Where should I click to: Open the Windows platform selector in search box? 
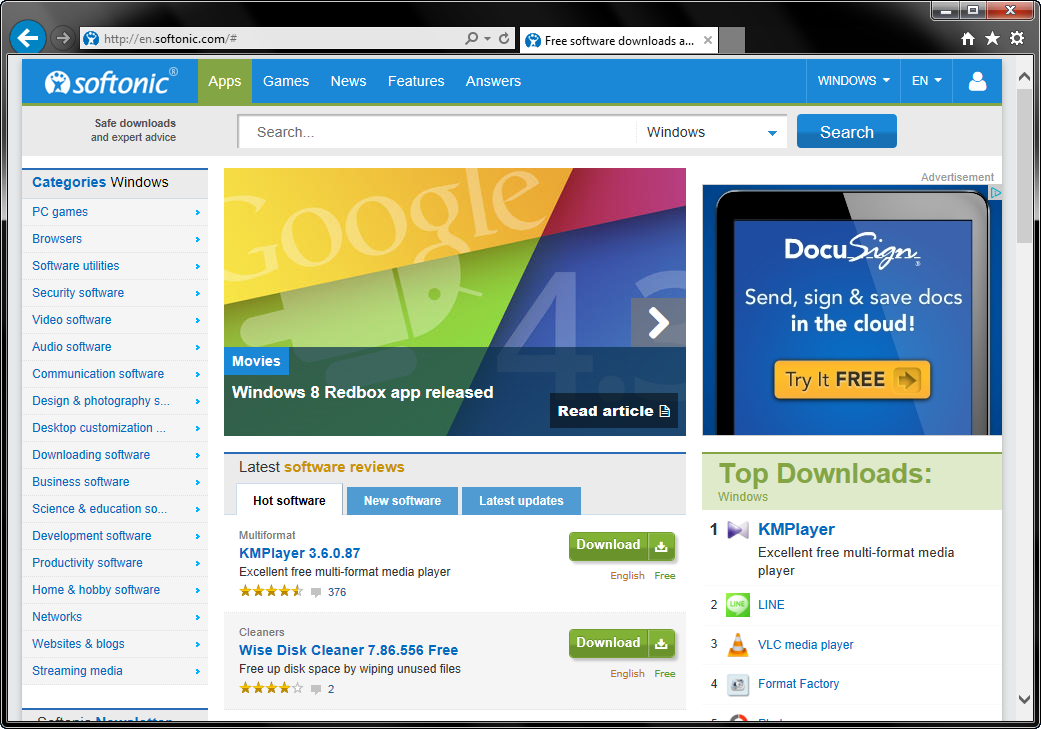coord(711,132)
